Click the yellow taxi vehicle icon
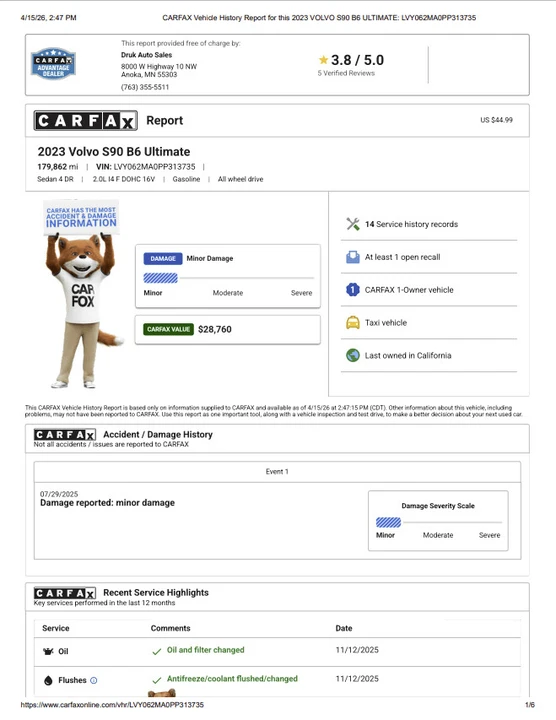This screenshot has height=720, width=556. pos(353,323)
